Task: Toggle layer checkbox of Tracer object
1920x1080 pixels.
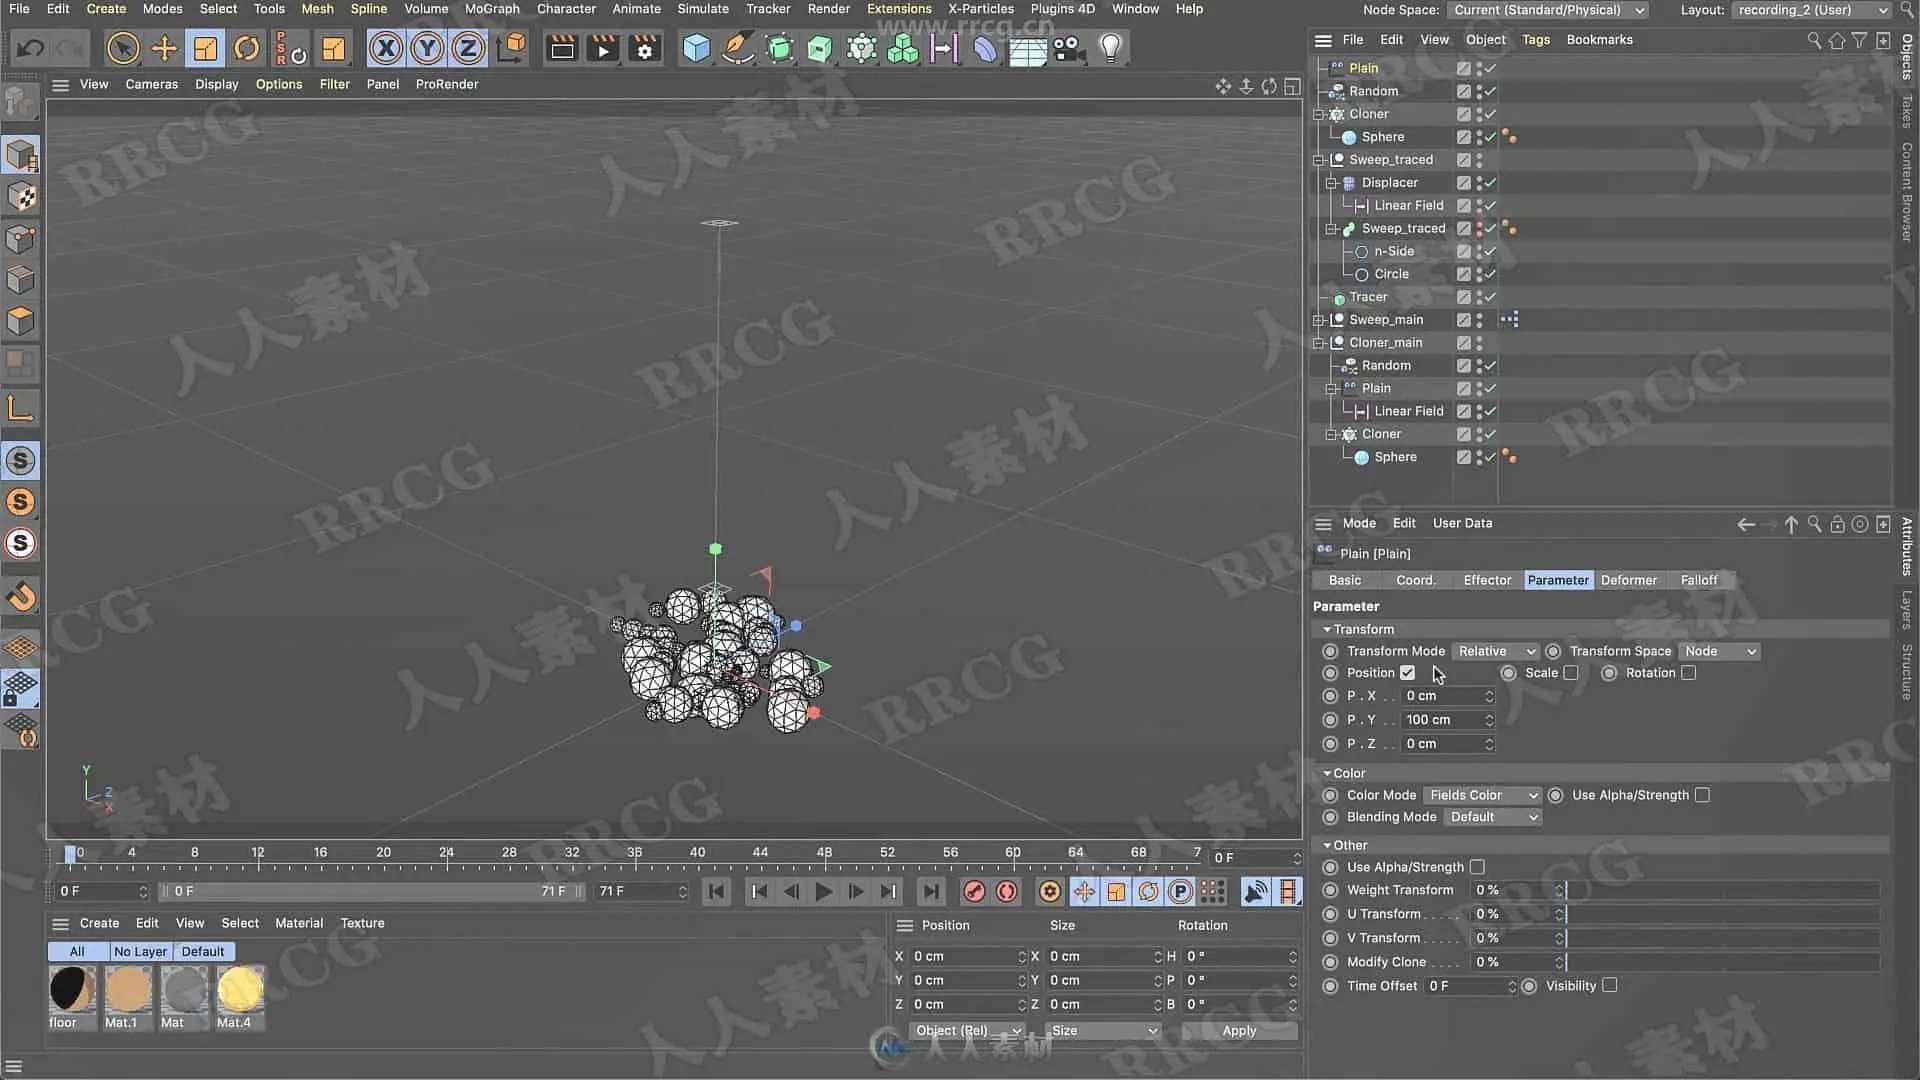Action: click(1464, 297)
